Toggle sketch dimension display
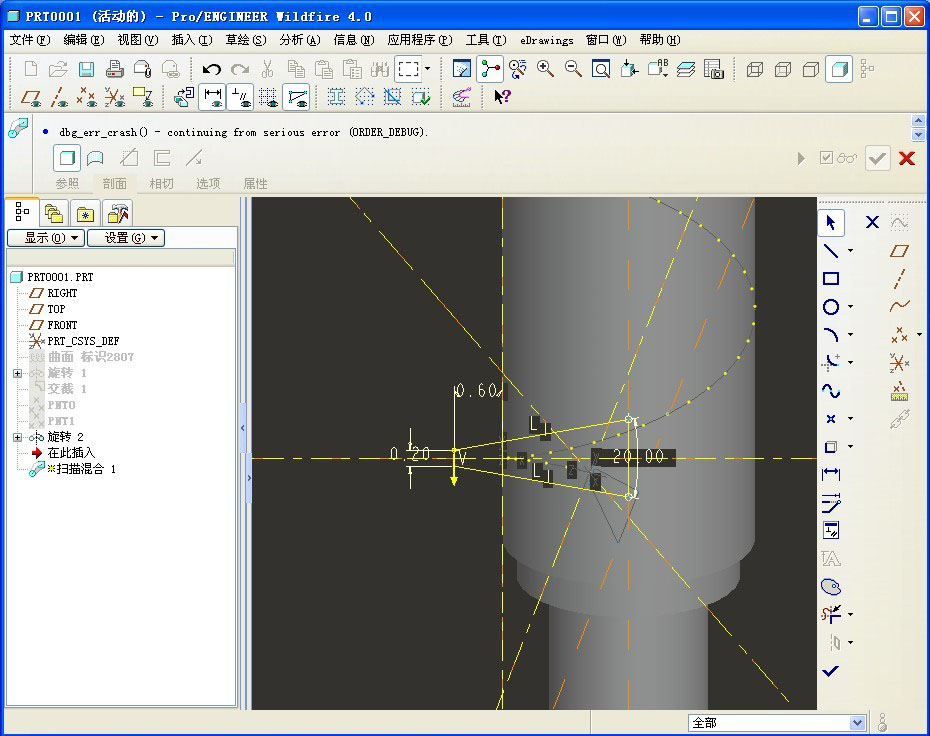This screenshot has width=930, height=736. click(x=212, y=97)
